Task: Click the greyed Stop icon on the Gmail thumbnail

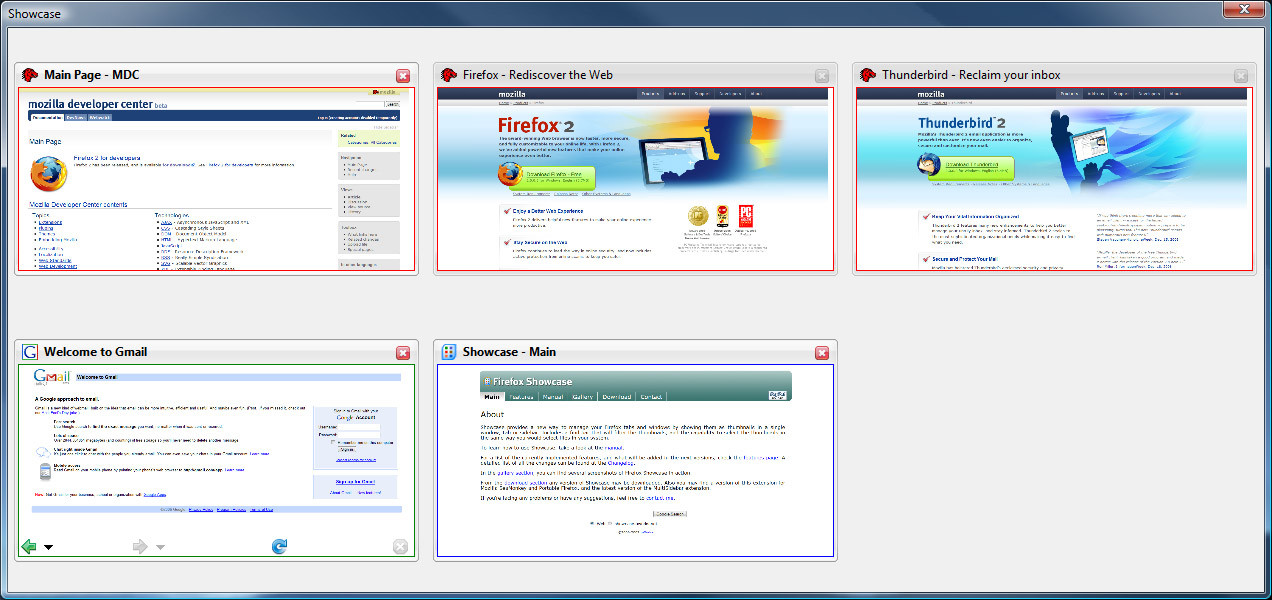Action: point(400,546)
